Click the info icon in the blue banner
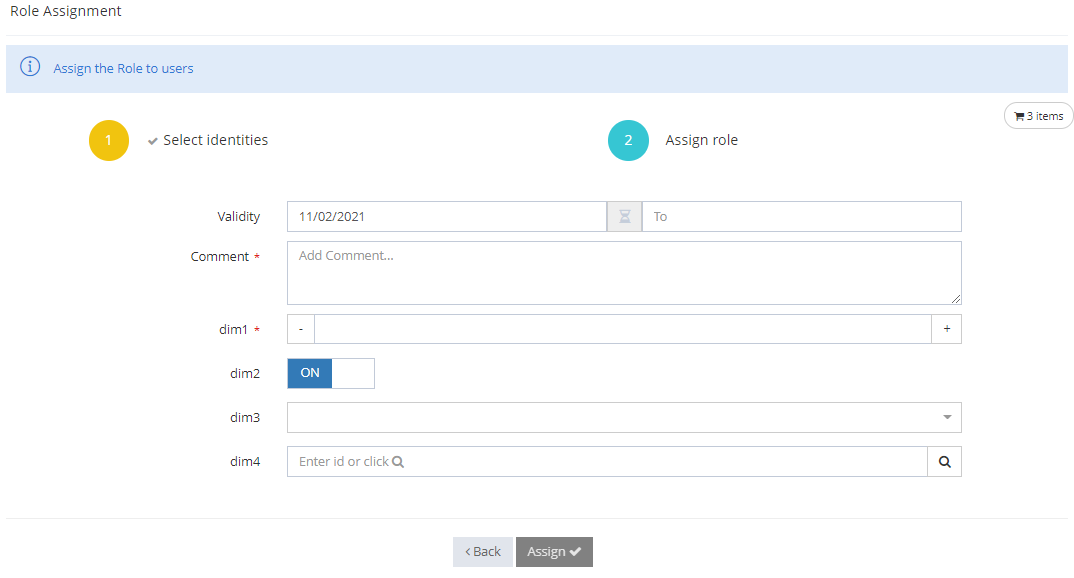Viewport: 1074px width, 578px height. point(31,68)
